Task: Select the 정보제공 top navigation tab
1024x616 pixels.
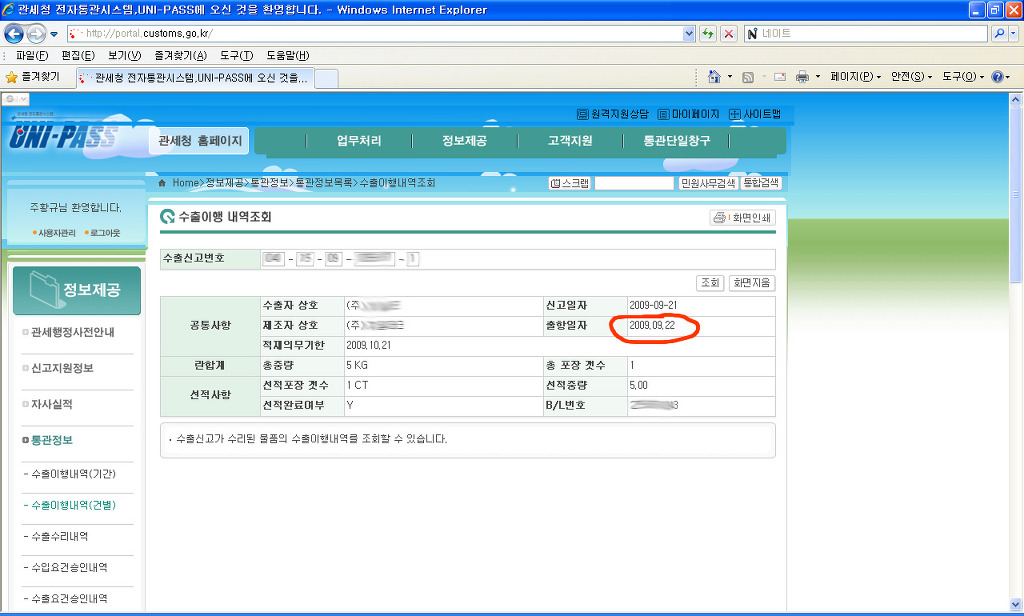Action: coord(464,141)
